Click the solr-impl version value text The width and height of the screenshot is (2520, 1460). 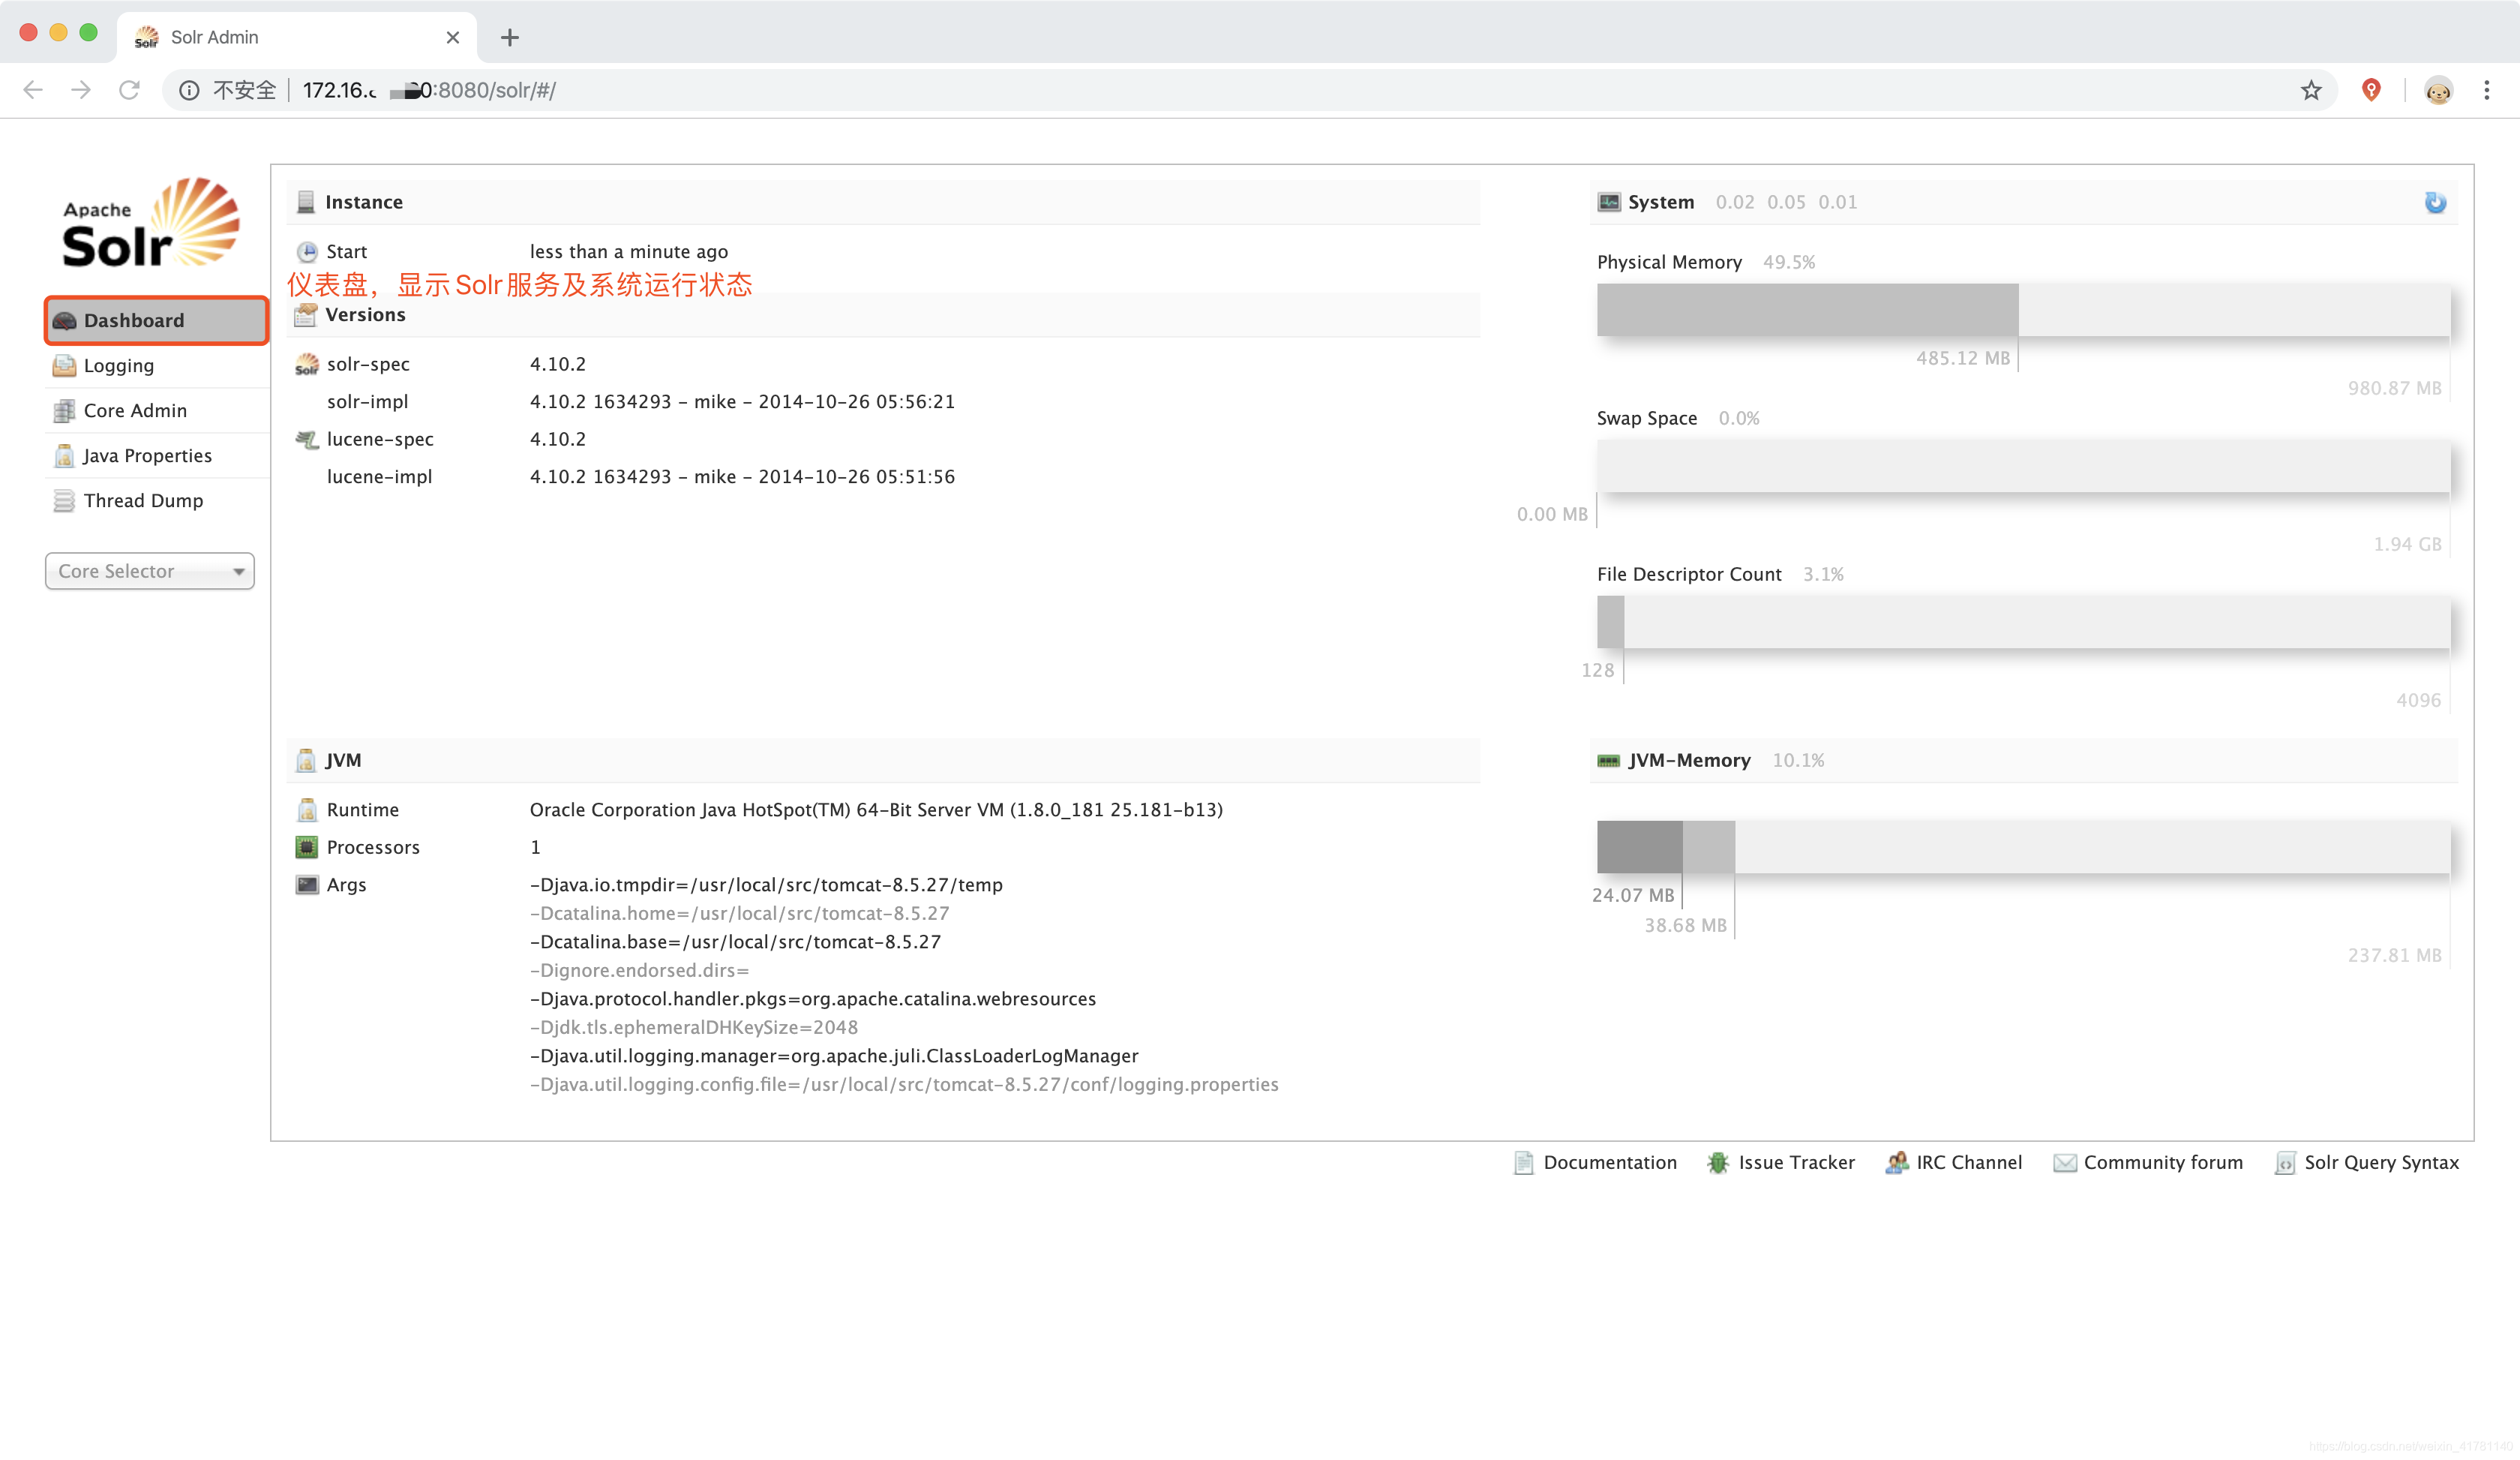(742, 402)
